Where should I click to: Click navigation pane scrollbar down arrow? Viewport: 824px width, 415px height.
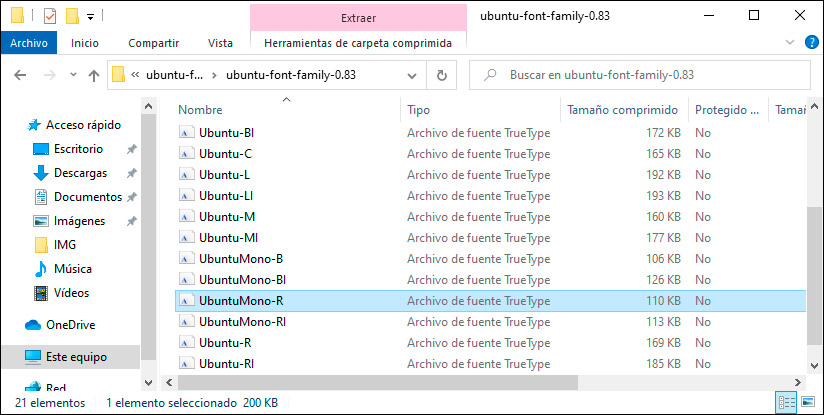149,382
